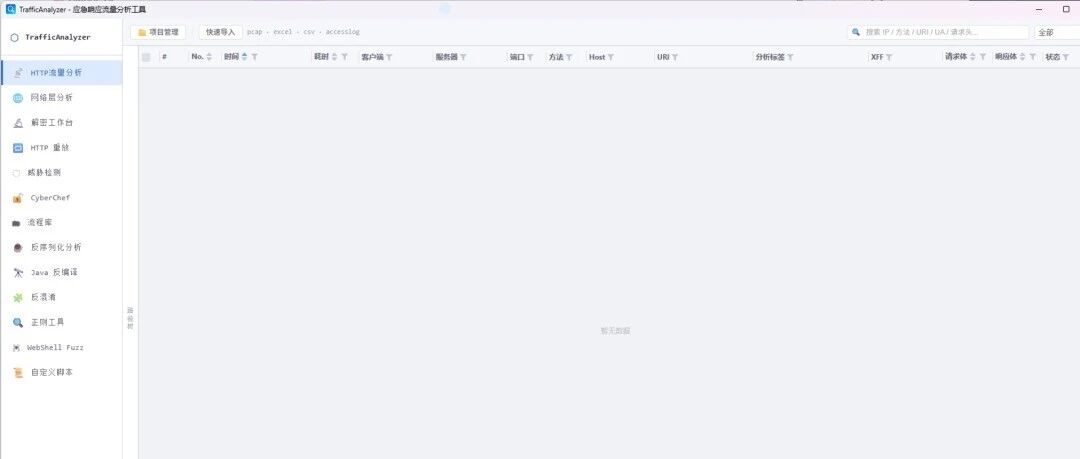1080x459 pixels.
Task: Select HTTP 重放 in the sidebar
Action: pyautogui.click(x=62, y=147)
